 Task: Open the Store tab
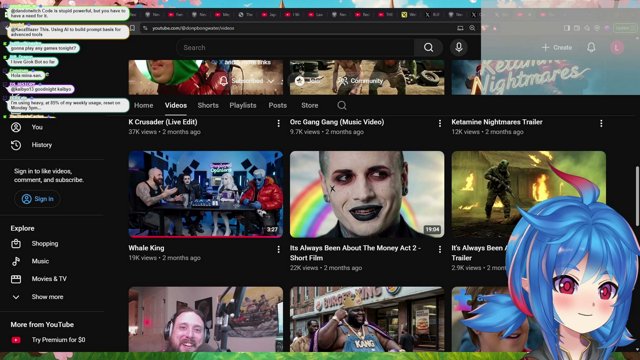(310, 105)
